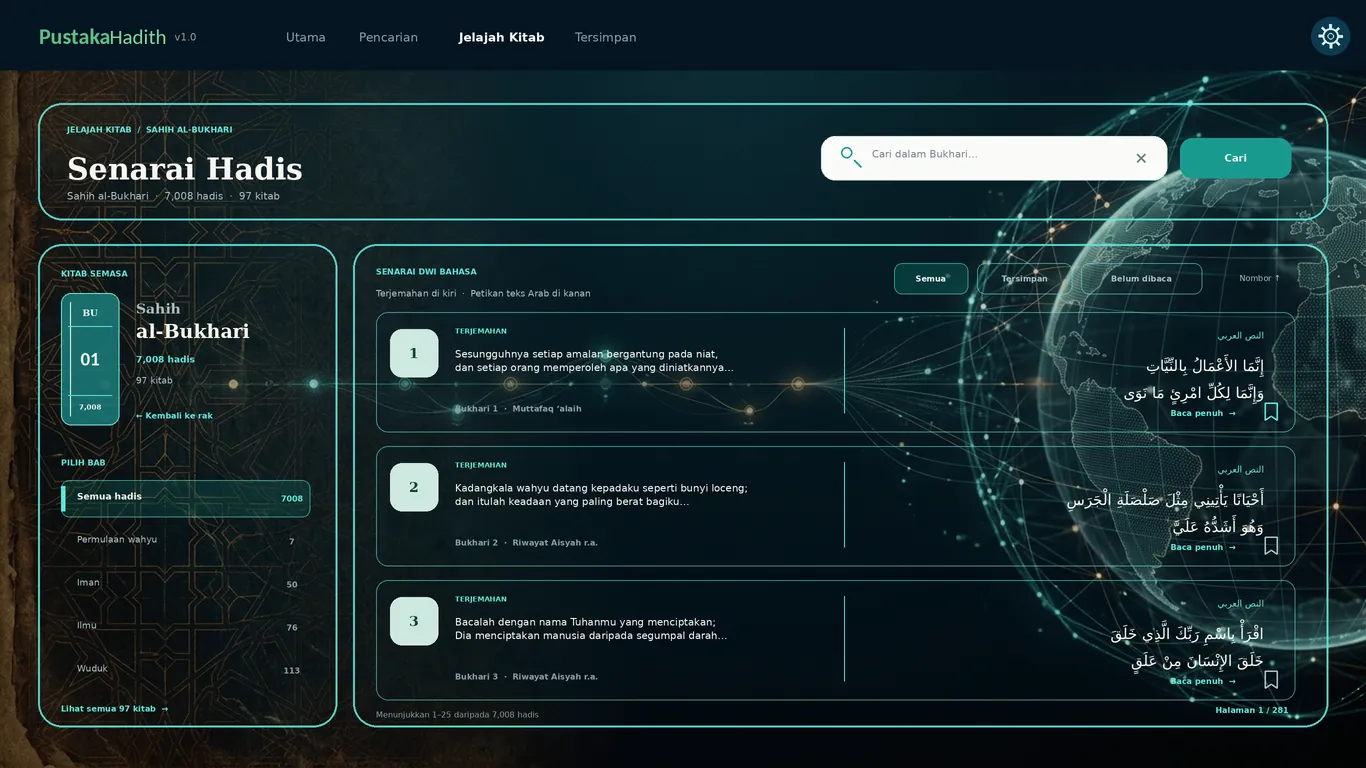Click Kembali ke rak link

click(x=174, y=416)
